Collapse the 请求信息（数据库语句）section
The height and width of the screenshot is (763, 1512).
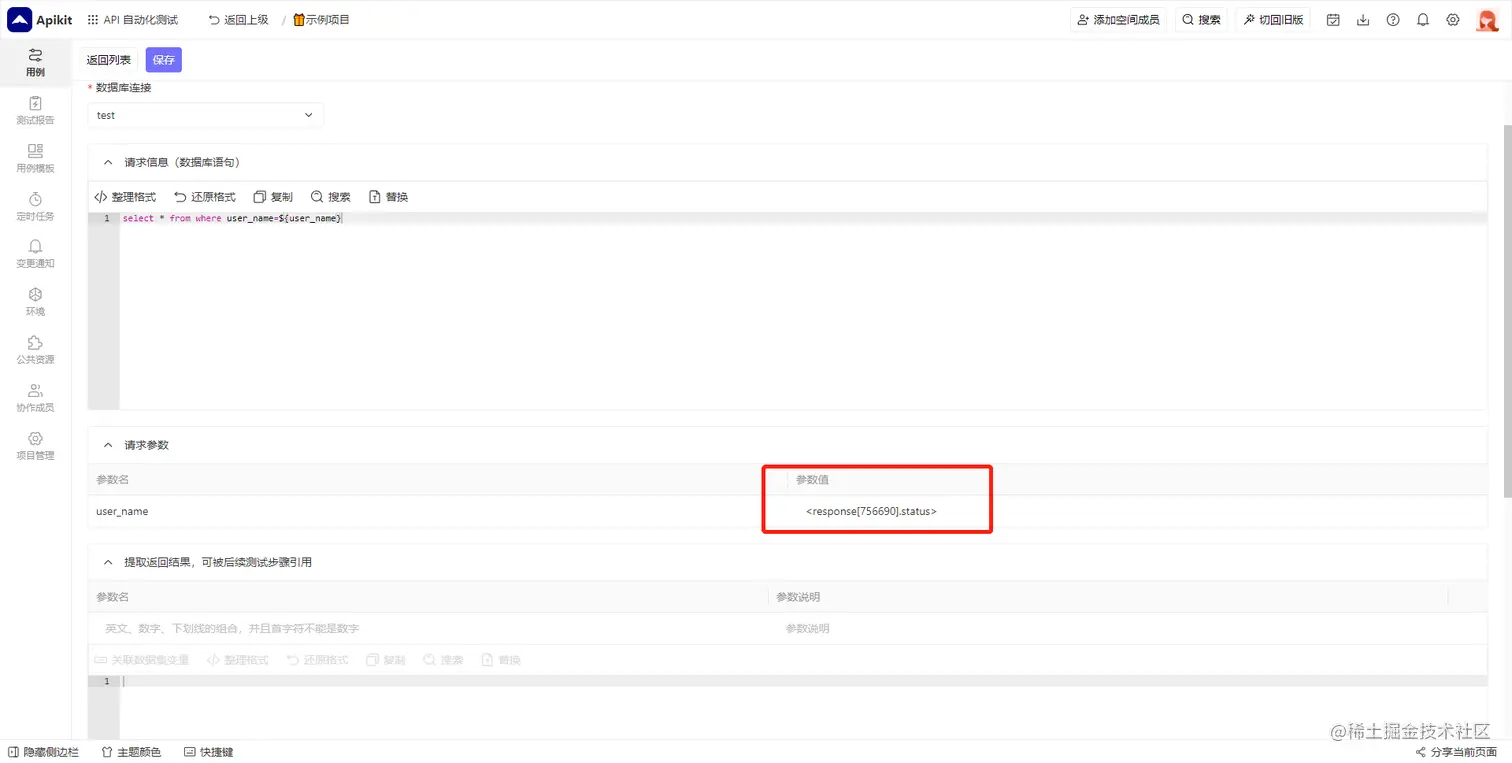coord(108,162)
